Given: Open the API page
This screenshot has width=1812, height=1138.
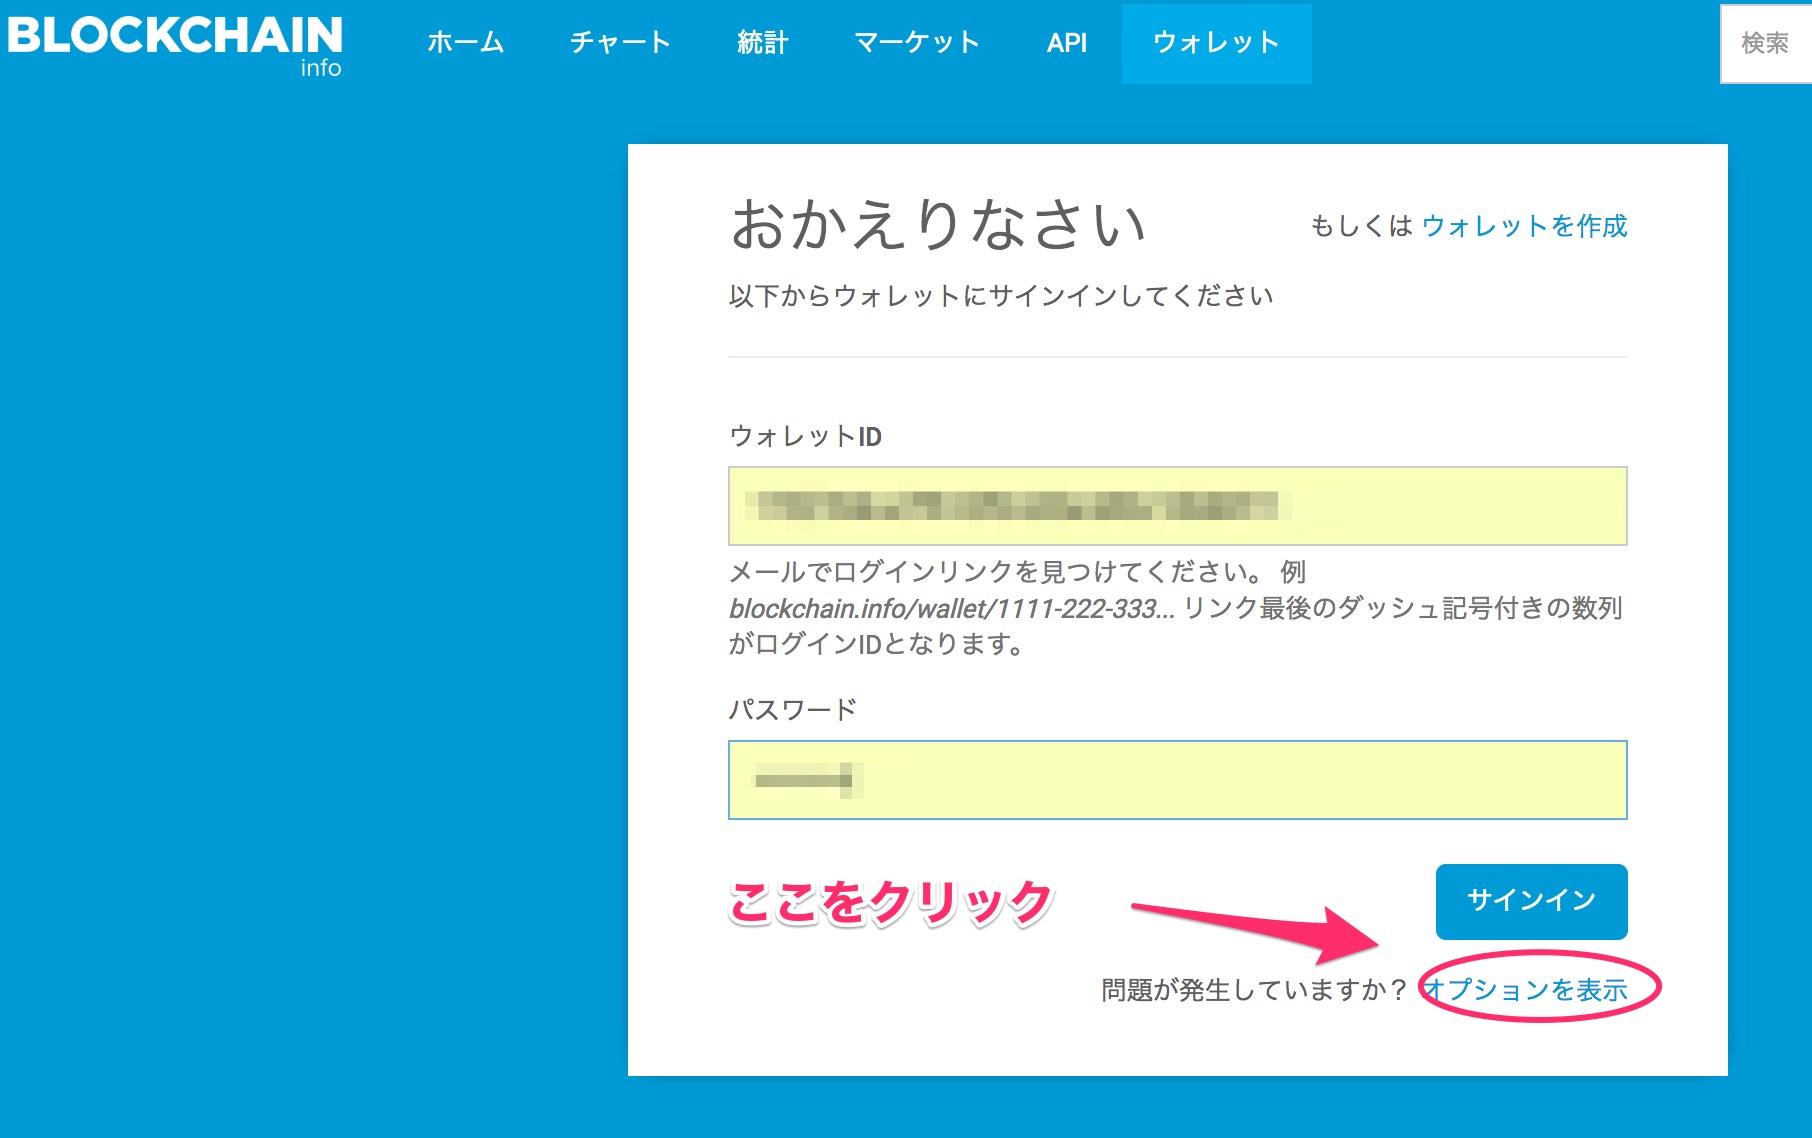Looking at the screenshot, I should (1067, 42).
